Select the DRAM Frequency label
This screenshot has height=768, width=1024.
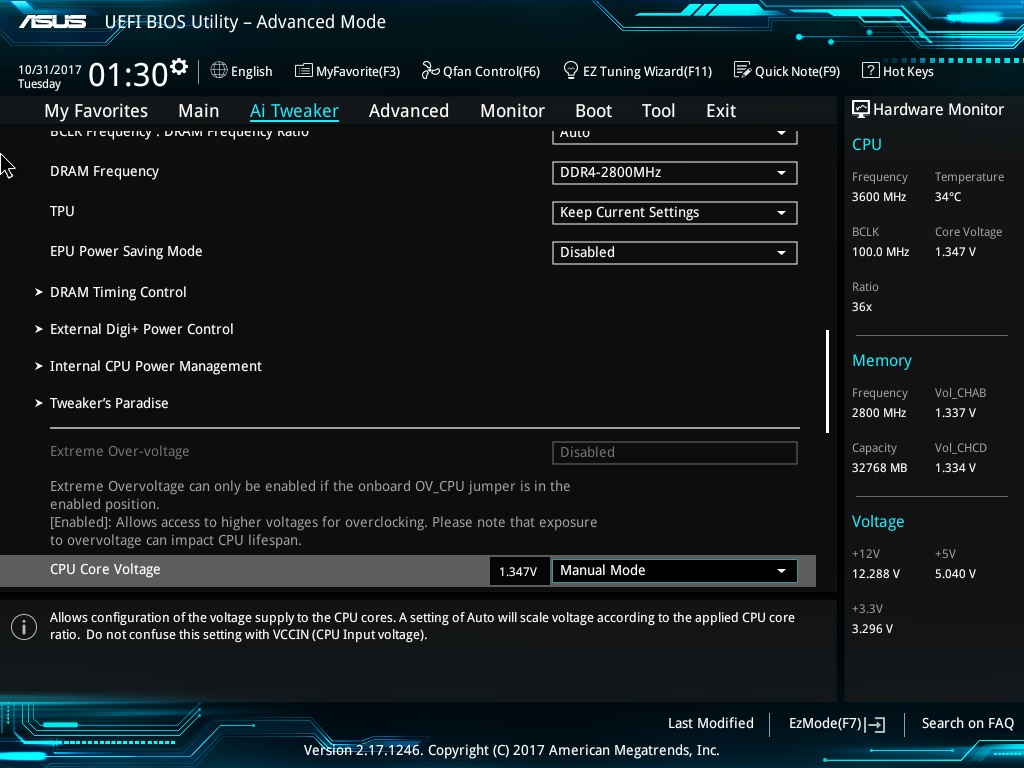[104, 171]
